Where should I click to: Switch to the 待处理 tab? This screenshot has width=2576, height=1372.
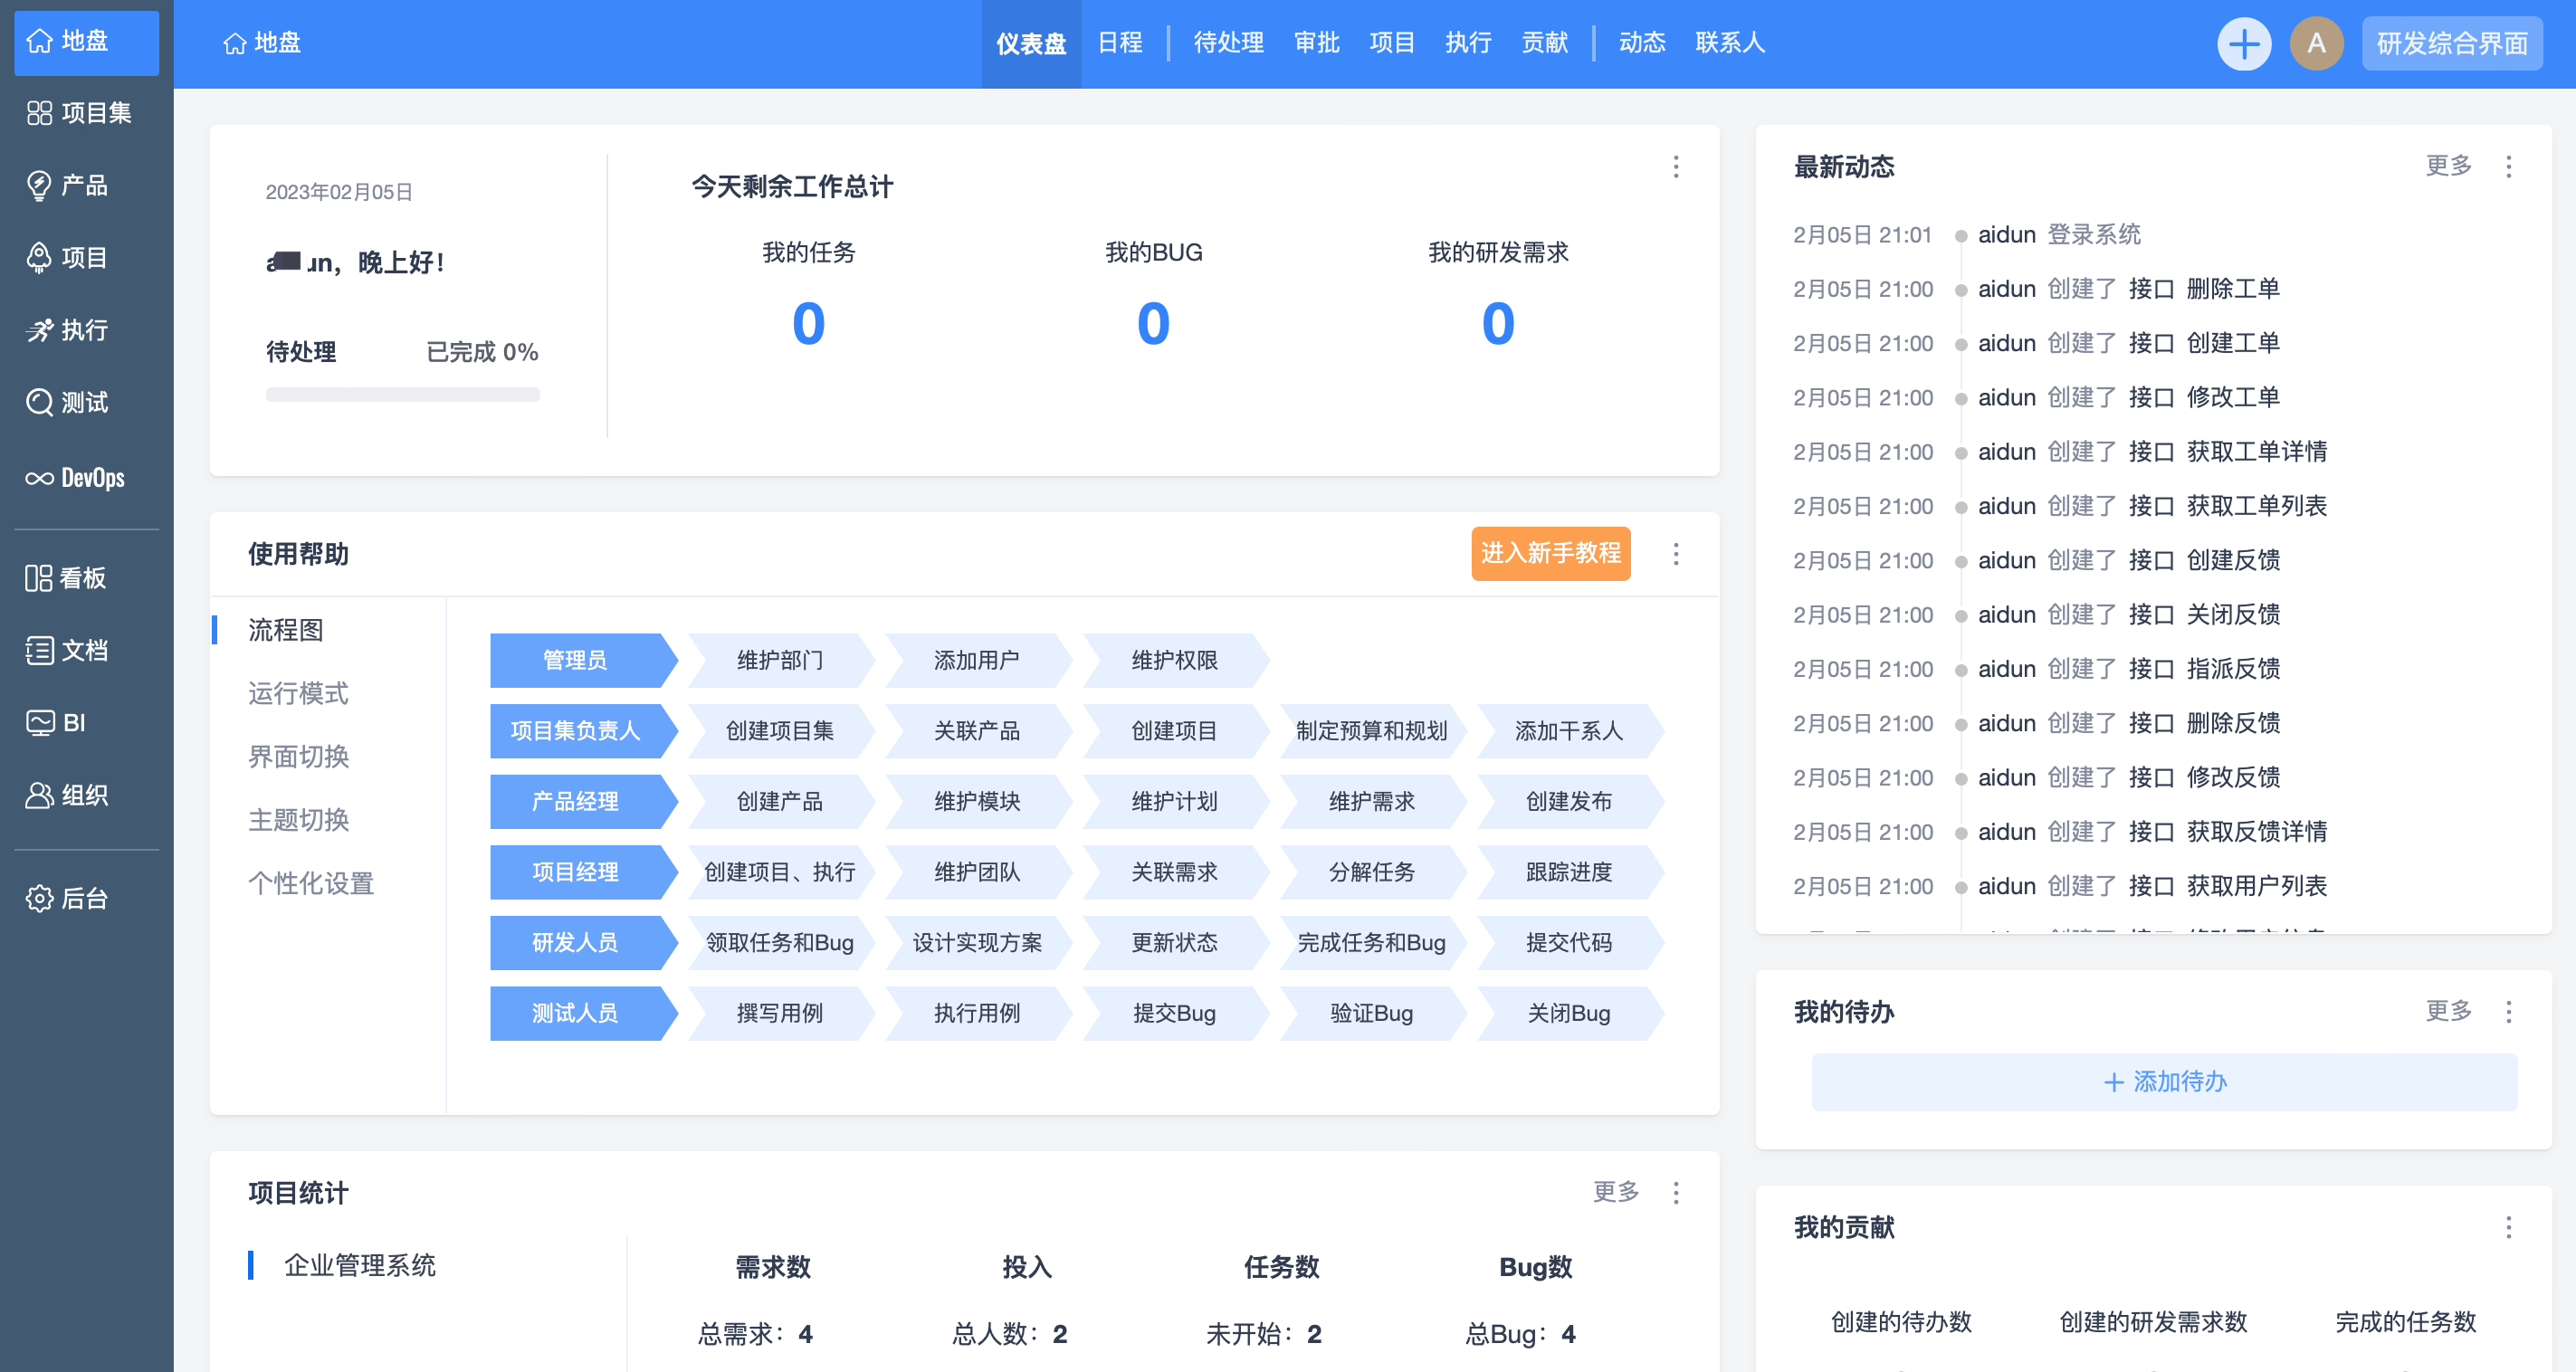click(x=1227, y=43)
